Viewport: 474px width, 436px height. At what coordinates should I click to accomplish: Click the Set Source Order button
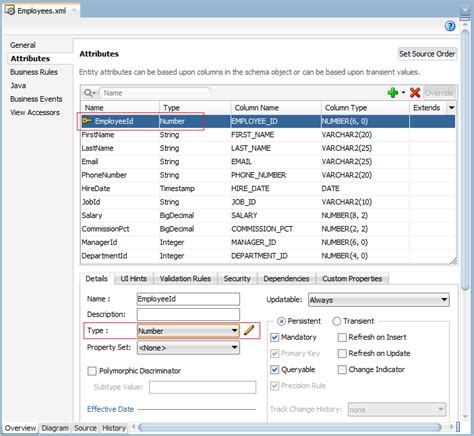pos(427,54)
